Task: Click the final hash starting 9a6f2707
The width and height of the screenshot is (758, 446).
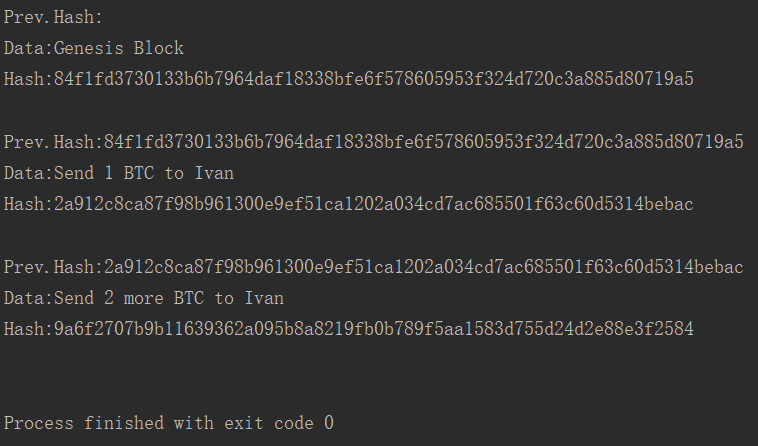Action: pyautogui.click(x=349, y=329)
